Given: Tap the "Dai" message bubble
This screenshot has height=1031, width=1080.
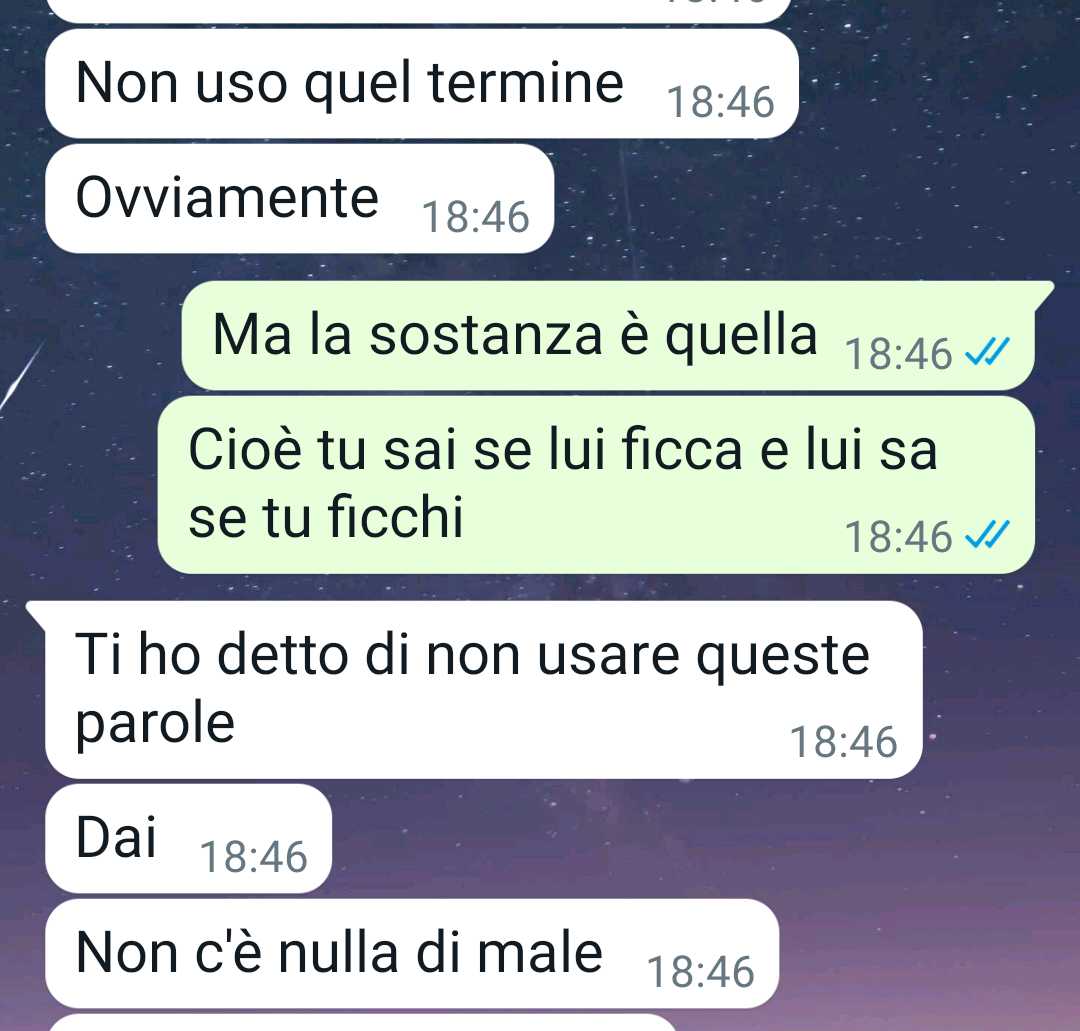Looking at the screenshot, I should 189,838.
